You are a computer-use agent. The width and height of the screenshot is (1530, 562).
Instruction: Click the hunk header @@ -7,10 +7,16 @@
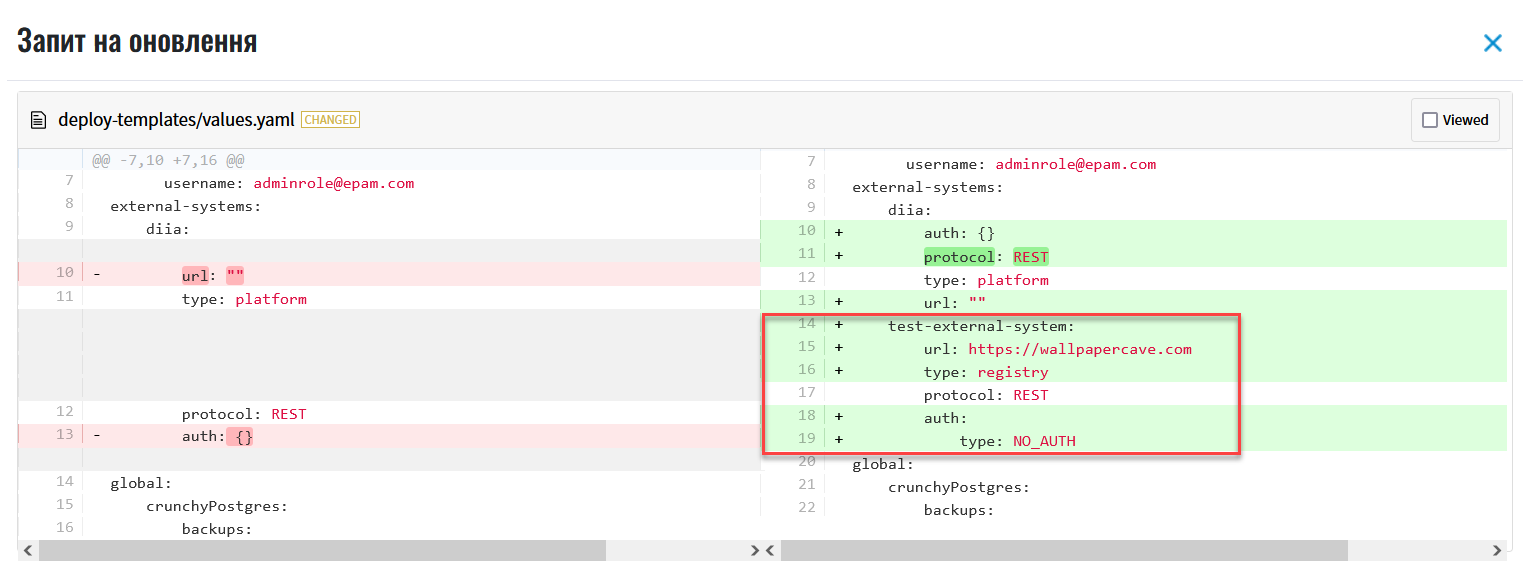pos(168,160)
